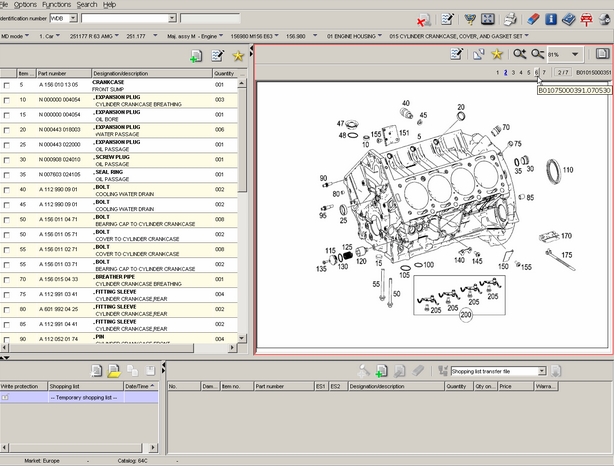Click callout 110 in the illustration
The image size is (615, 467).
click(x=568, y=170)
